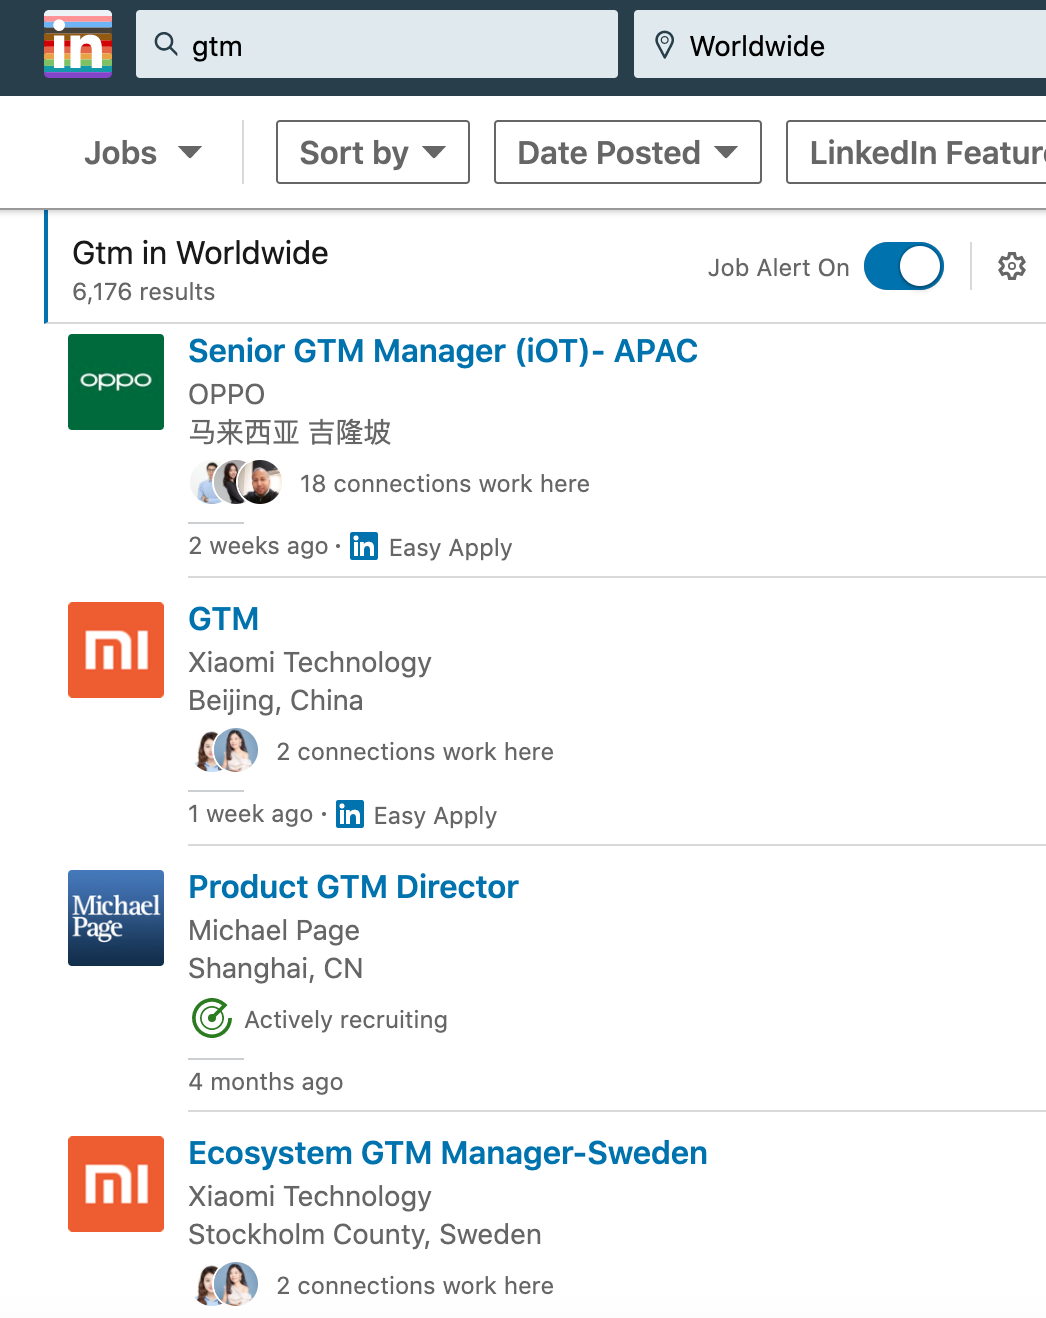Screen dimensions: 1046x1318
Task: Click the Xiaomi logo for Sweden job
Action: pos(116,1184)
